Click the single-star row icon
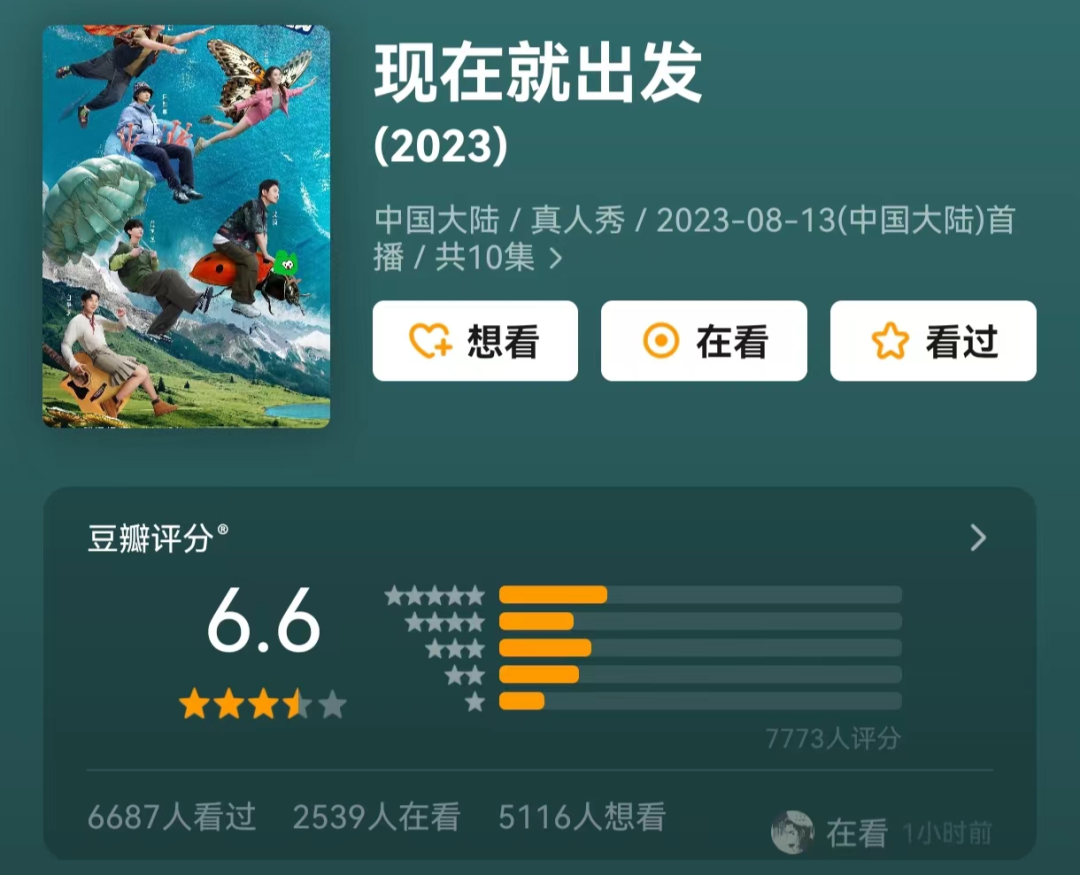Viewport: 1080px width, 875px height. coord(475,703)
